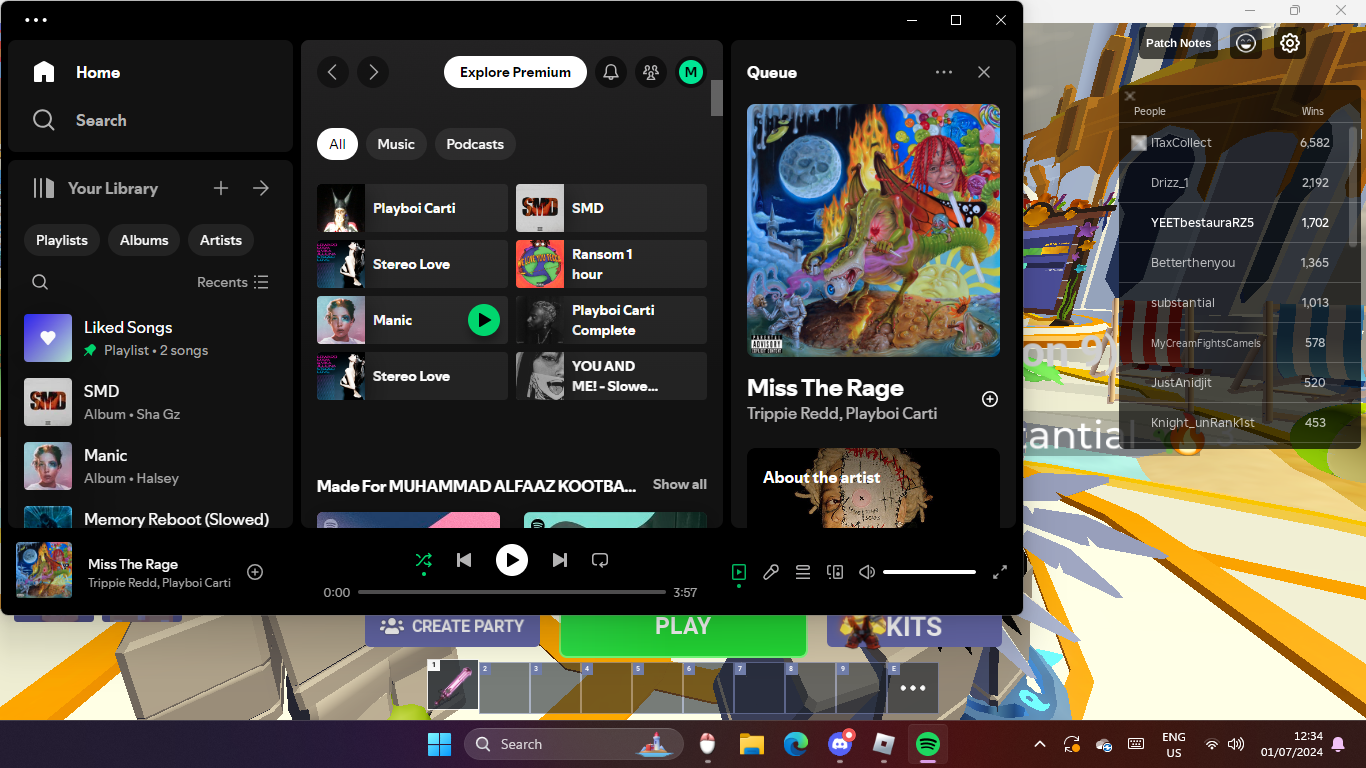Open Friend Activity icon

tap(651, 72)
